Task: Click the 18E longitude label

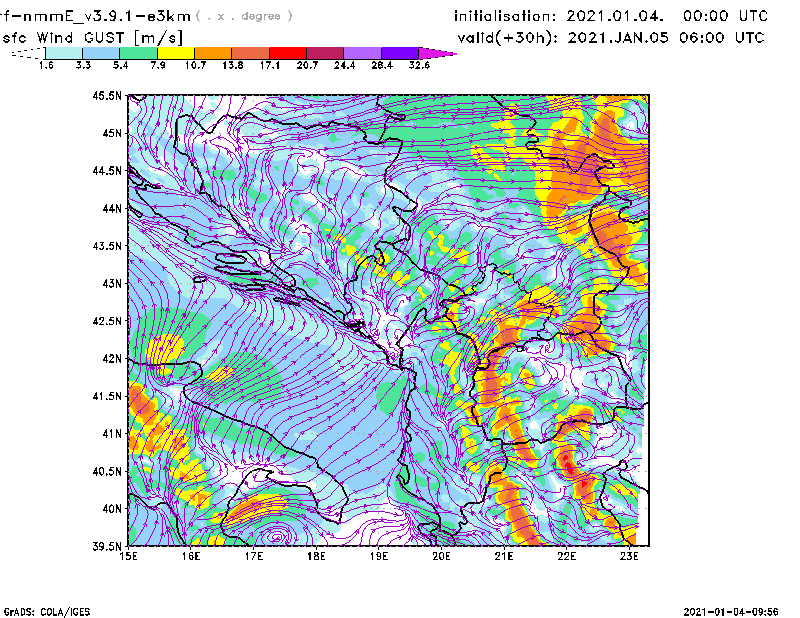Action: pyautogui.click(x=316, y=556)
